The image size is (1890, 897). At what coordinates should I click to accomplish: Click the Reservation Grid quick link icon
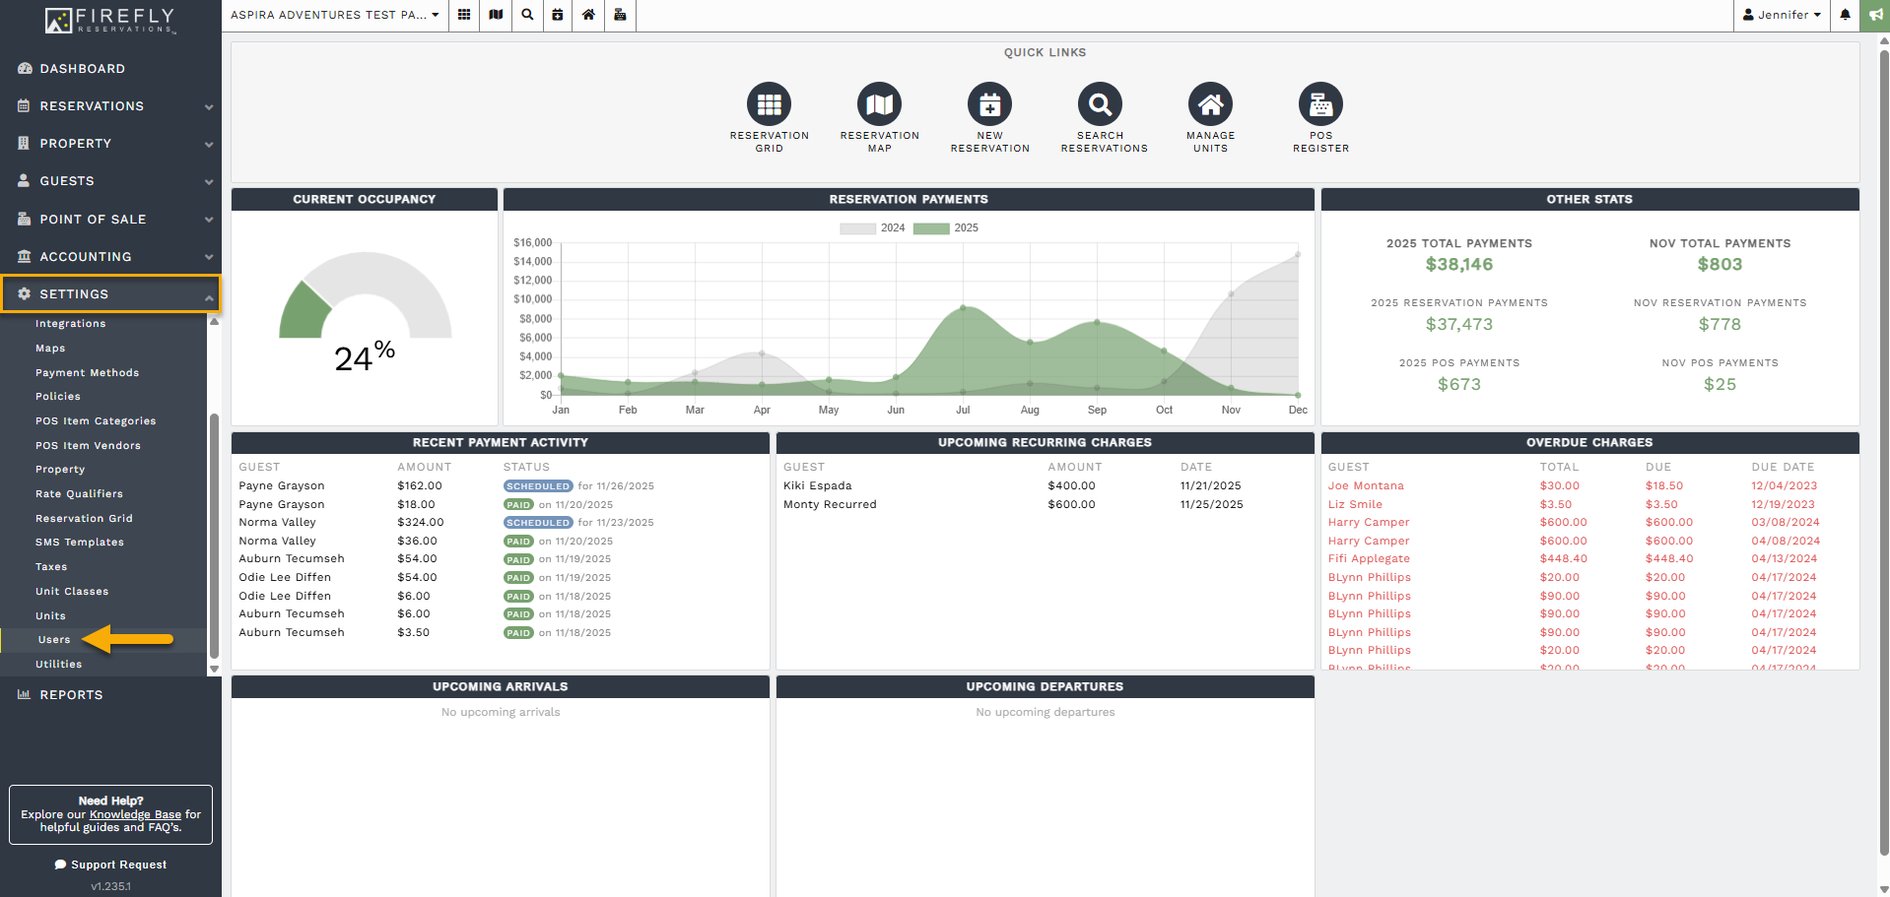pyautogui.click(x=768, y=104)
